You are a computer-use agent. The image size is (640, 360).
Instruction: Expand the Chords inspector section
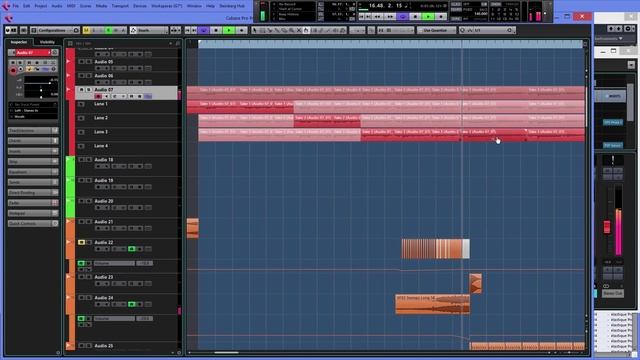click(x=33, y=141)
